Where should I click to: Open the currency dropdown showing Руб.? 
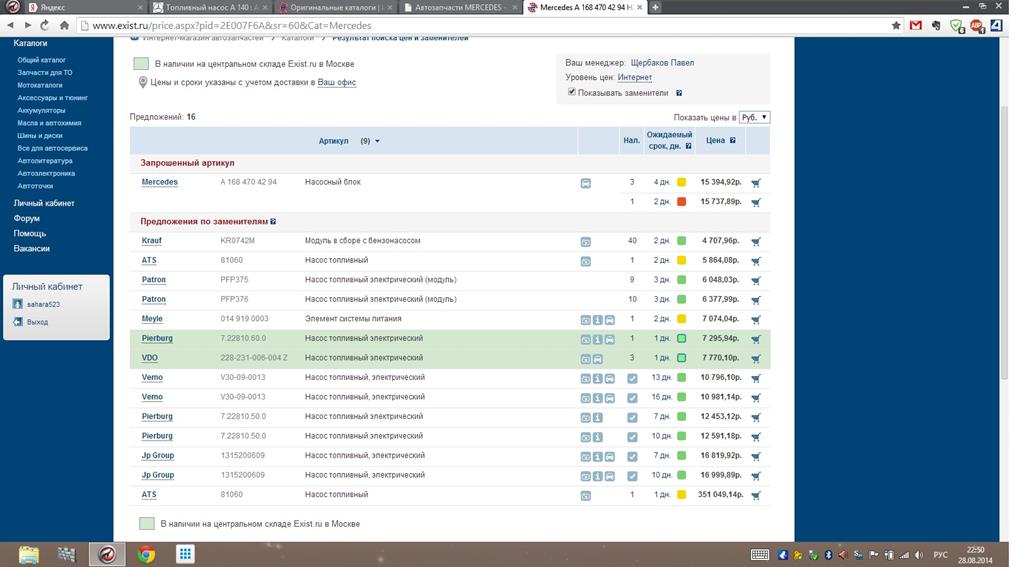click(x=754, y=118)
